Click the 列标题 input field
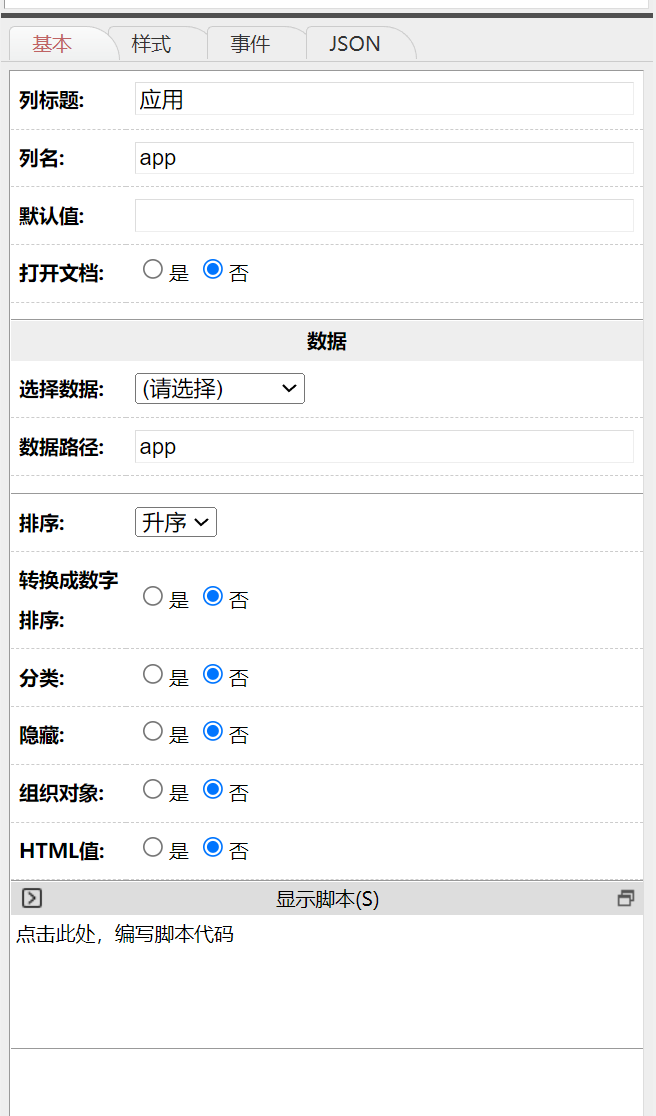656x1116 pixels. tap(384, 99)
